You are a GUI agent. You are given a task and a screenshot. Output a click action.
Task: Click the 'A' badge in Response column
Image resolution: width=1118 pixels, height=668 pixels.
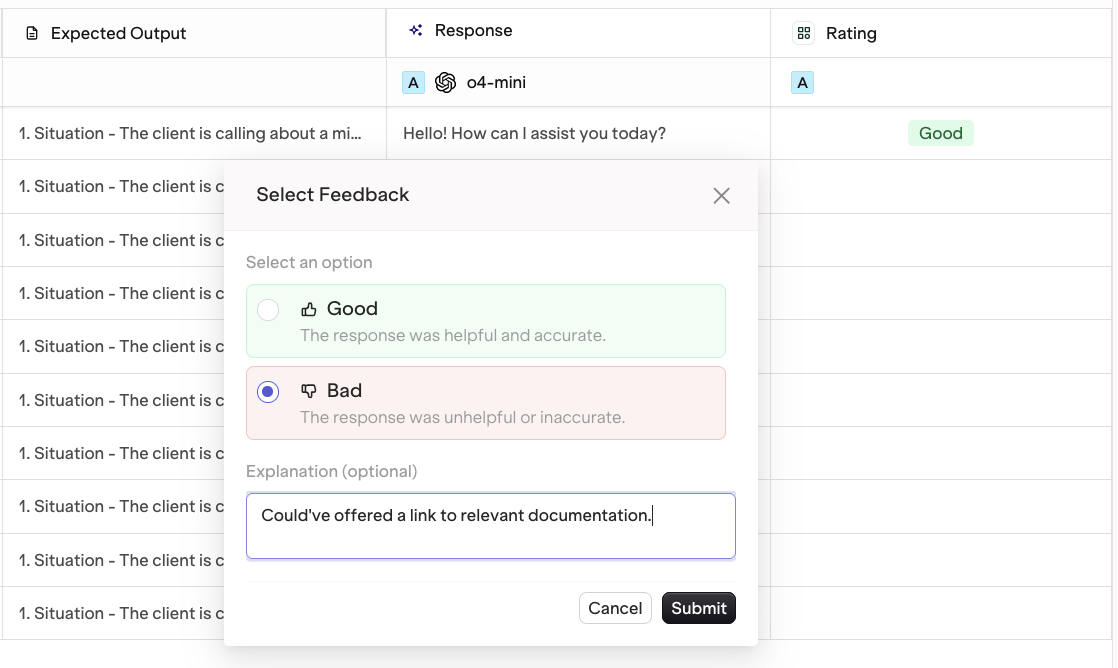(413, 83)
